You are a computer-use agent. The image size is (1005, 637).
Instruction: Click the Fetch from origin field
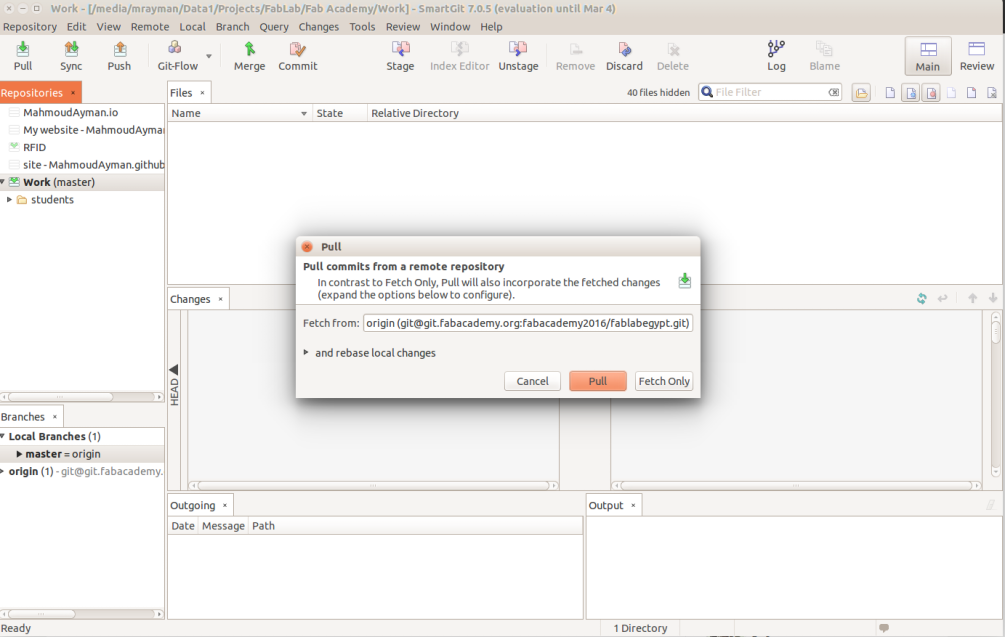point(527,323)
